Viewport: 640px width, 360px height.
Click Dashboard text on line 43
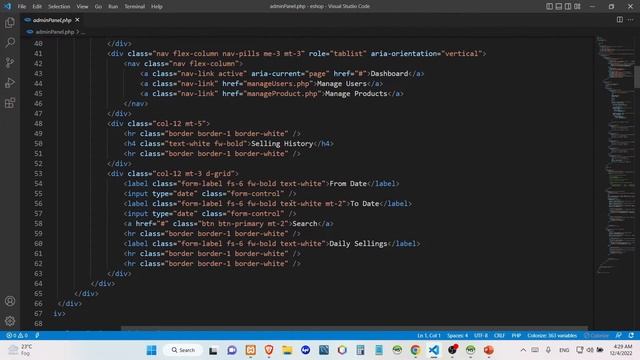click(x=389, y=73)
